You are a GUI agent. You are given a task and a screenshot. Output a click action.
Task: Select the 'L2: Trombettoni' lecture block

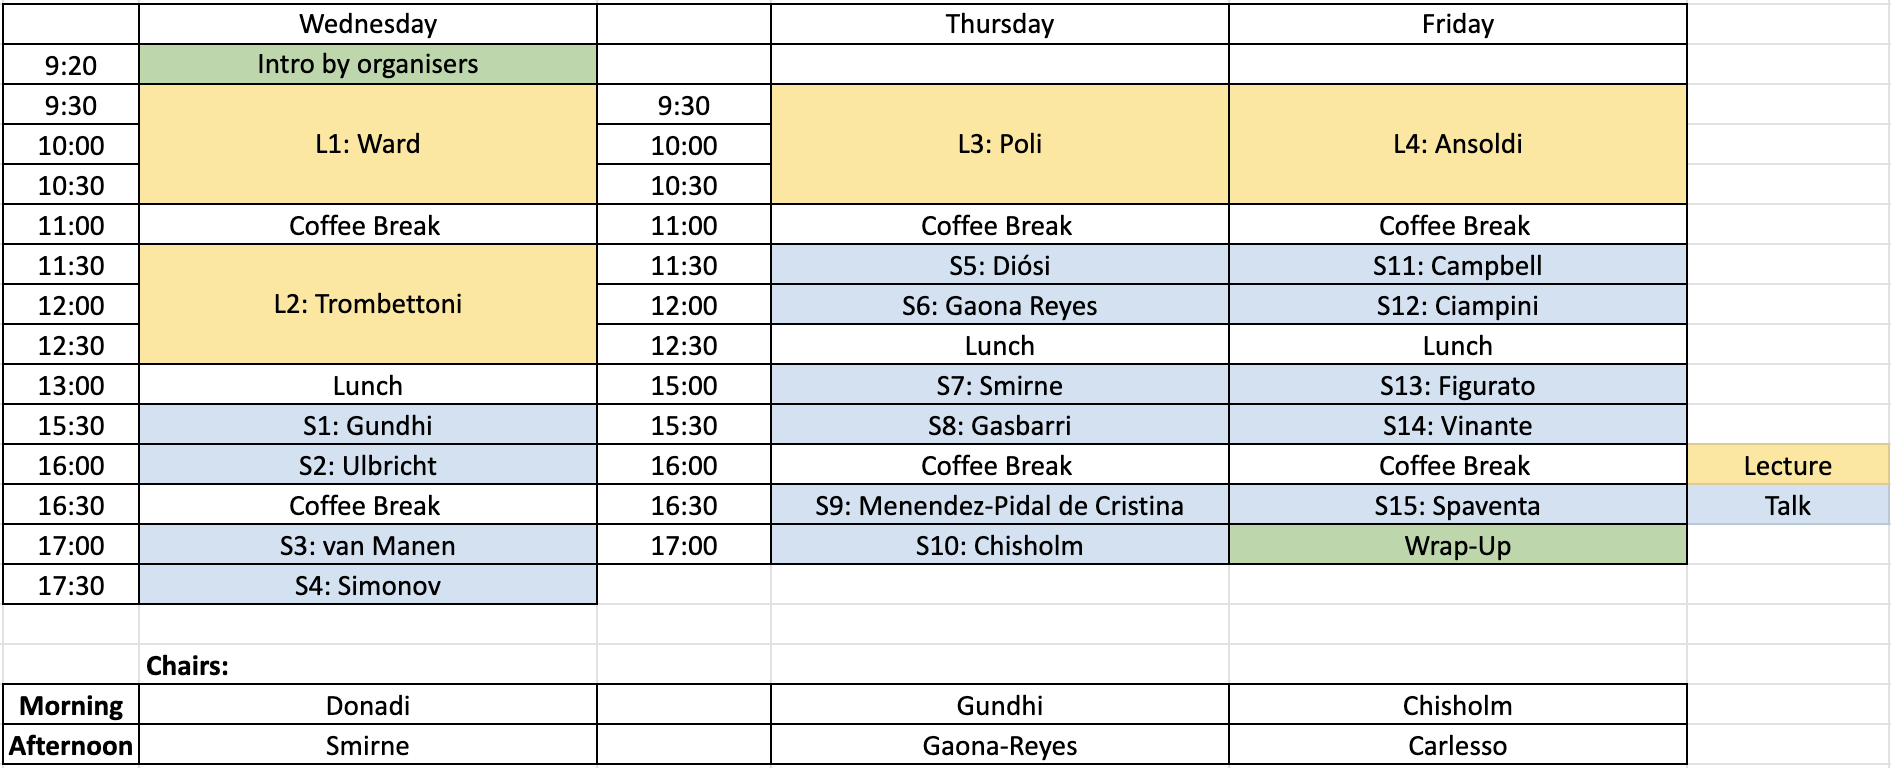click(368, 304)
